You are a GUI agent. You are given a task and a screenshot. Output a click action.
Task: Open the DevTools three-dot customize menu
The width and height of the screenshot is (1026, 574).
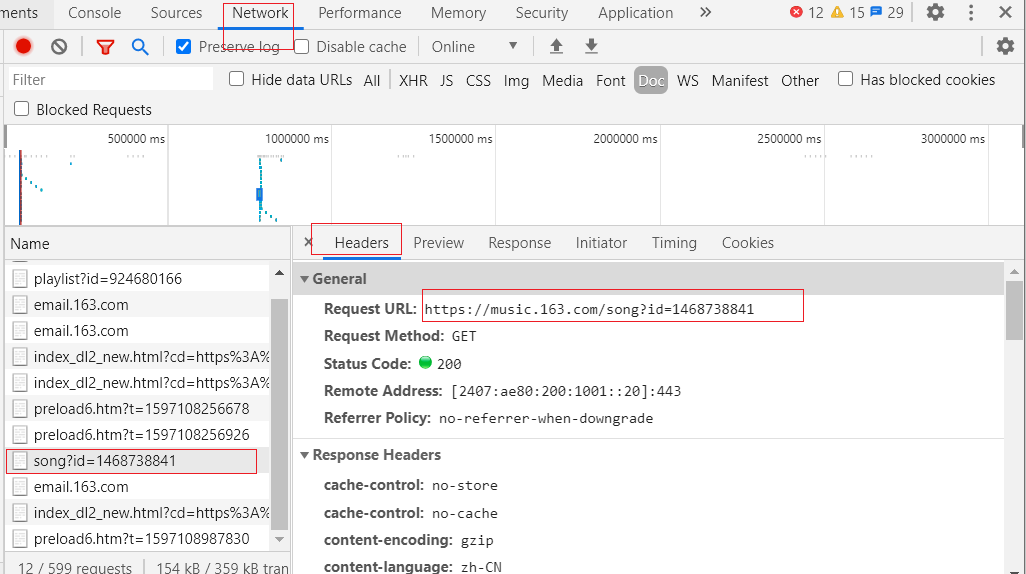tap(971, 13)
